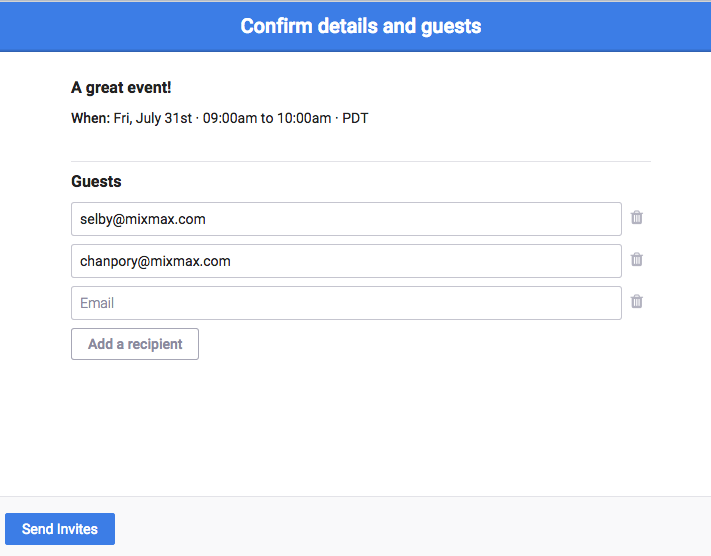The width and height of the screenshot is (711, 556).
Task: Click the 09:00am start time text
Action: 230,118
